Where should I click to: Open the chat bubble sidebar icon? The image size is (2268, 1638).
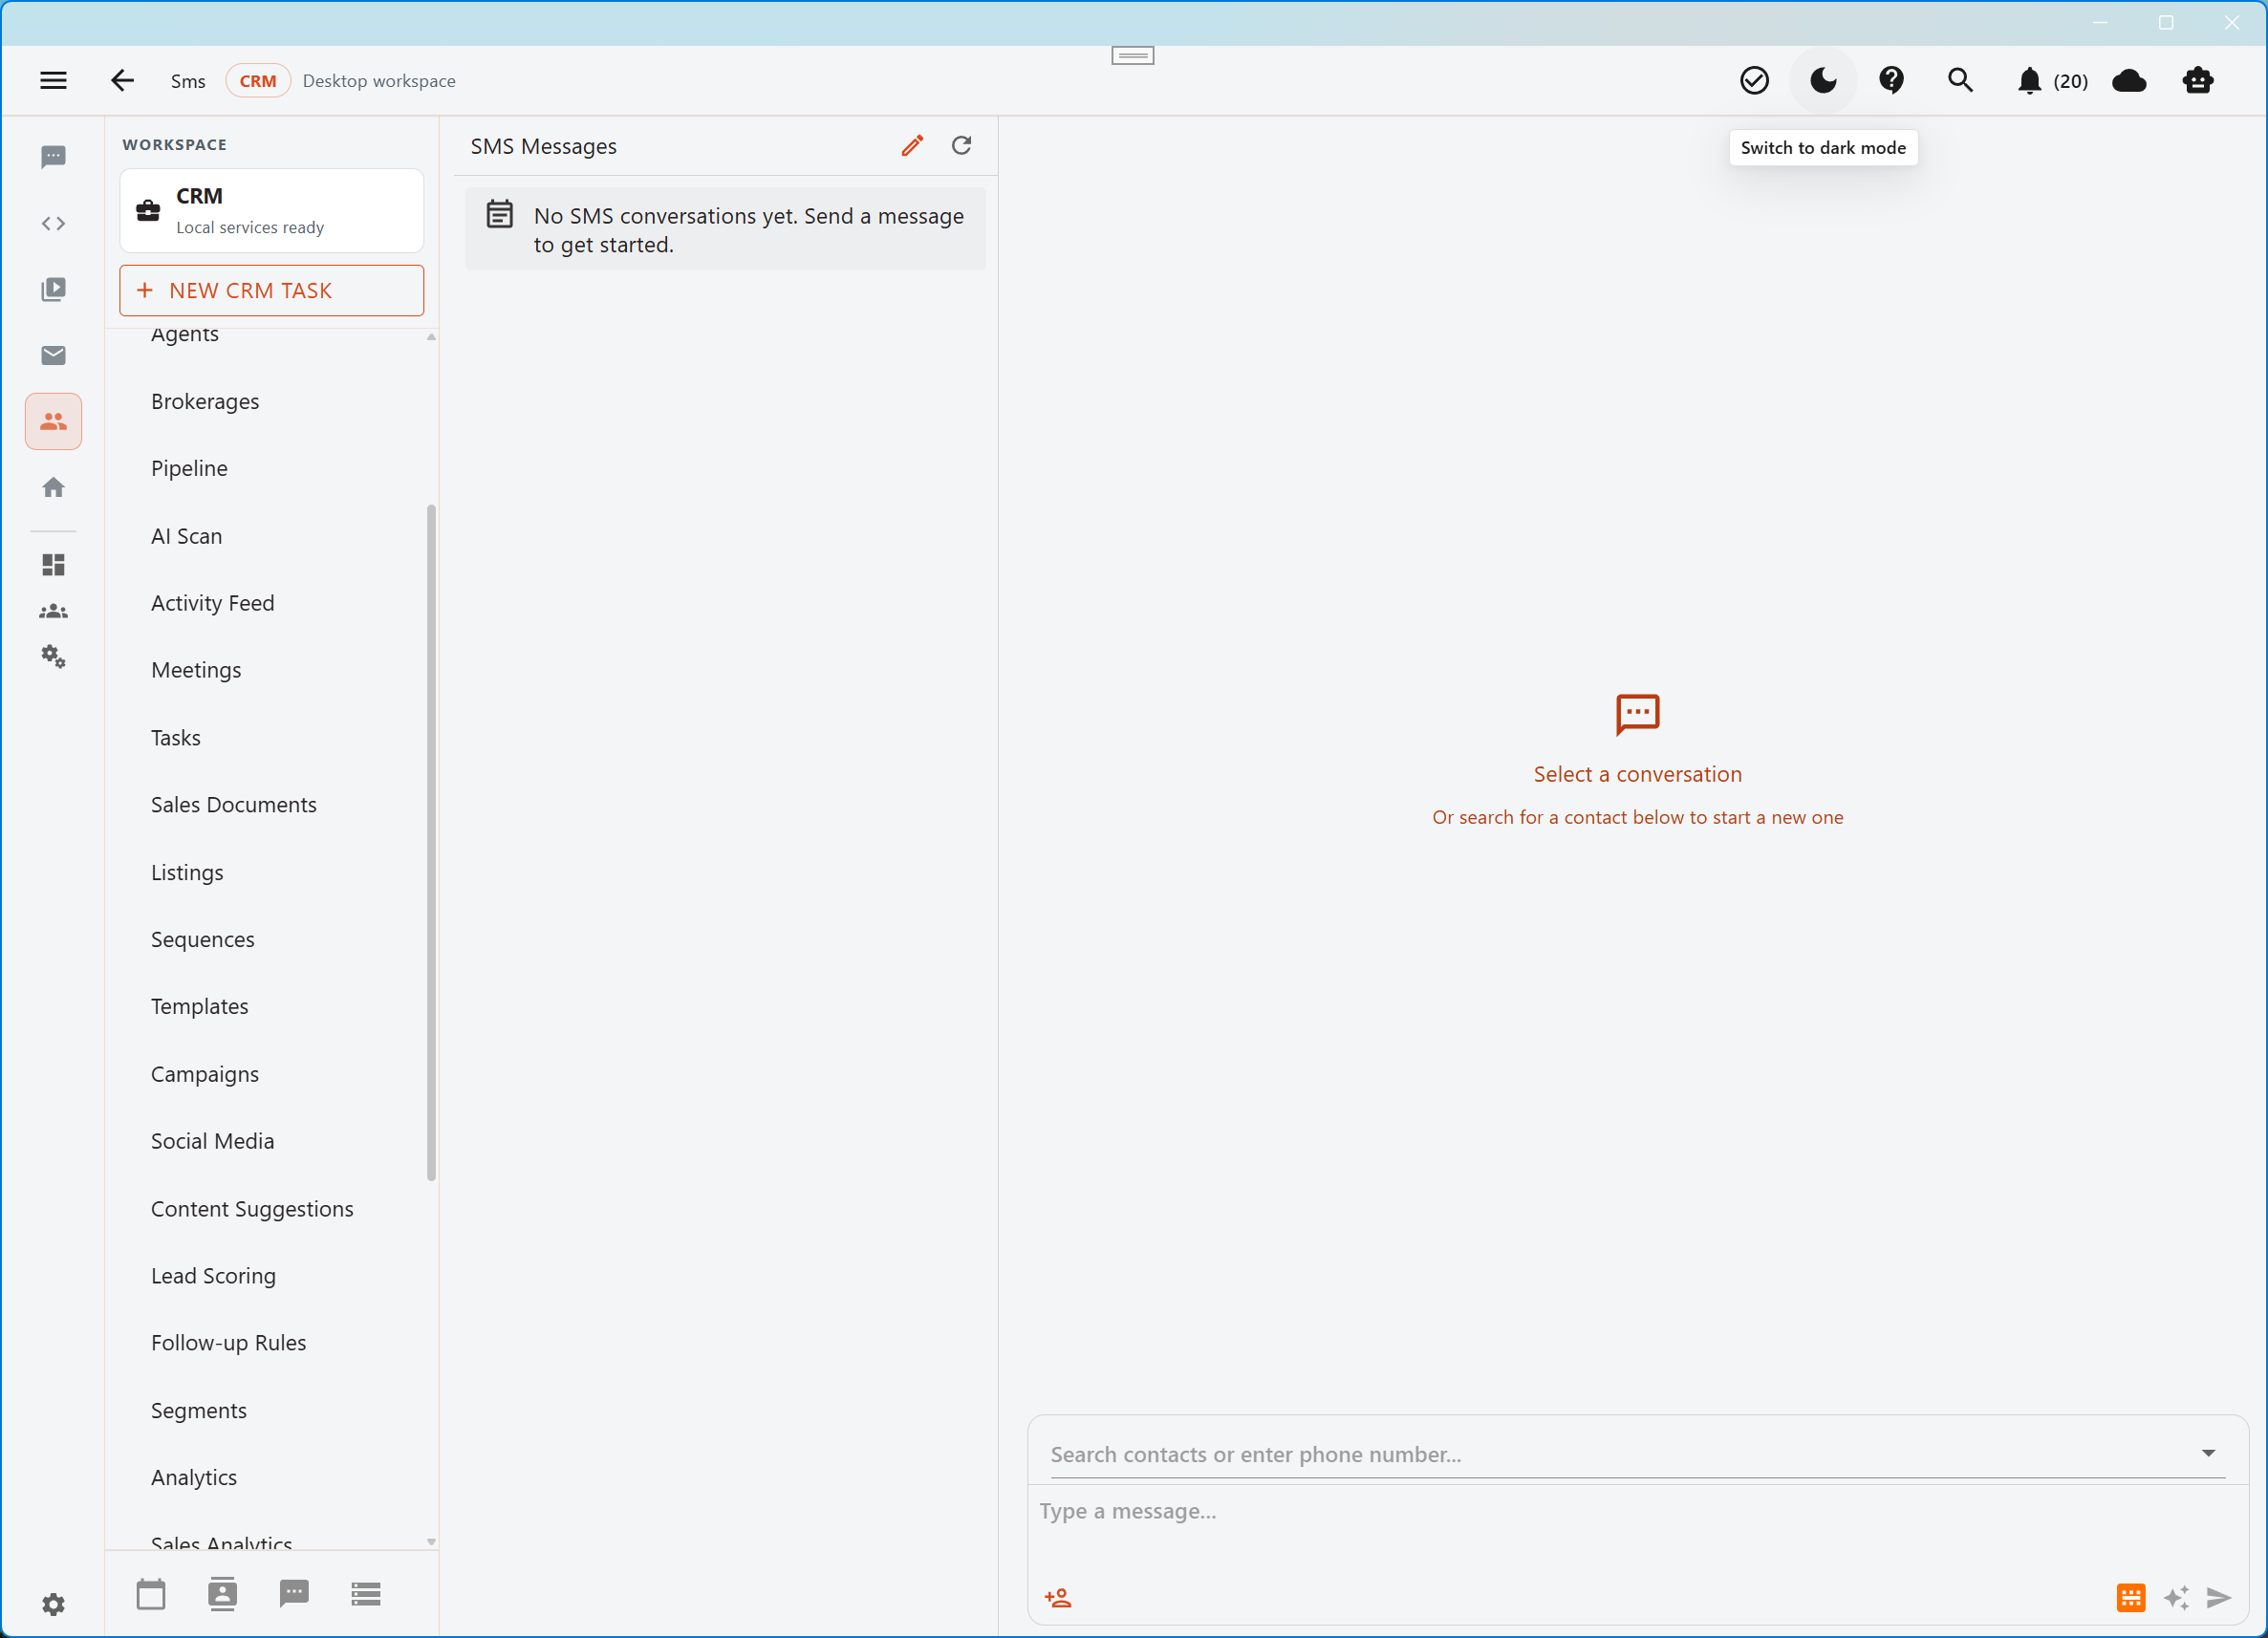(53, 157)
